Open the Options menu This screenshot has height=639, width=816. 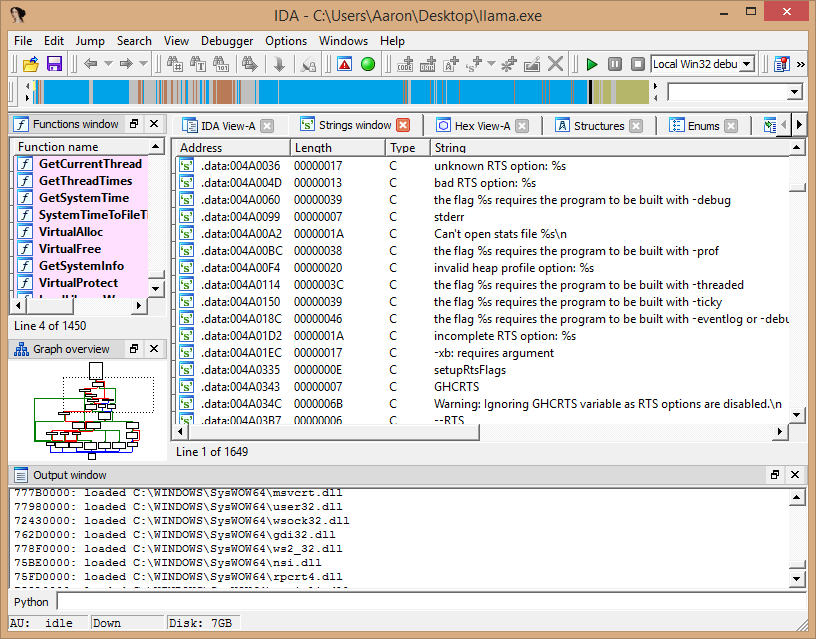click(x=286, y=41)
